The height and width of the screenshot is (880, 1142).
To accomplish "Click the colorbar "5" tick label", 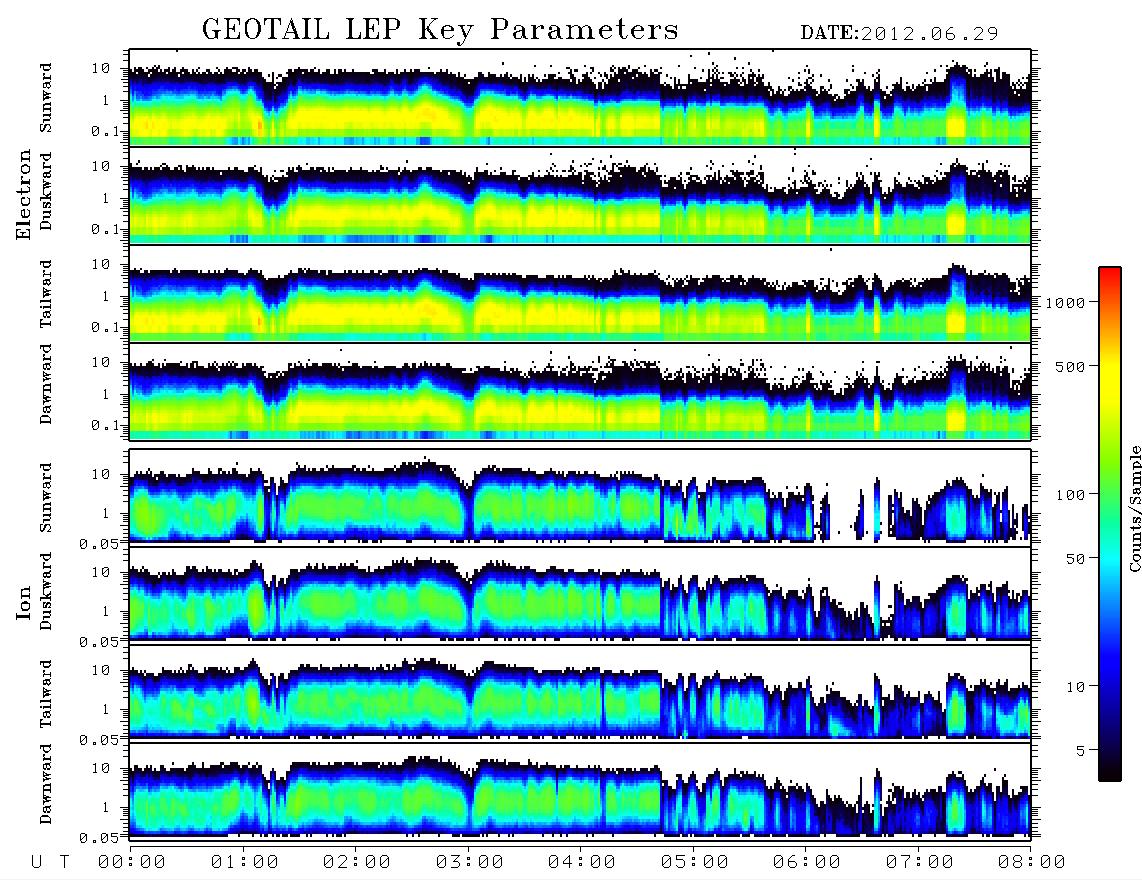I will pyautogui.click(x=1079, y=750).
